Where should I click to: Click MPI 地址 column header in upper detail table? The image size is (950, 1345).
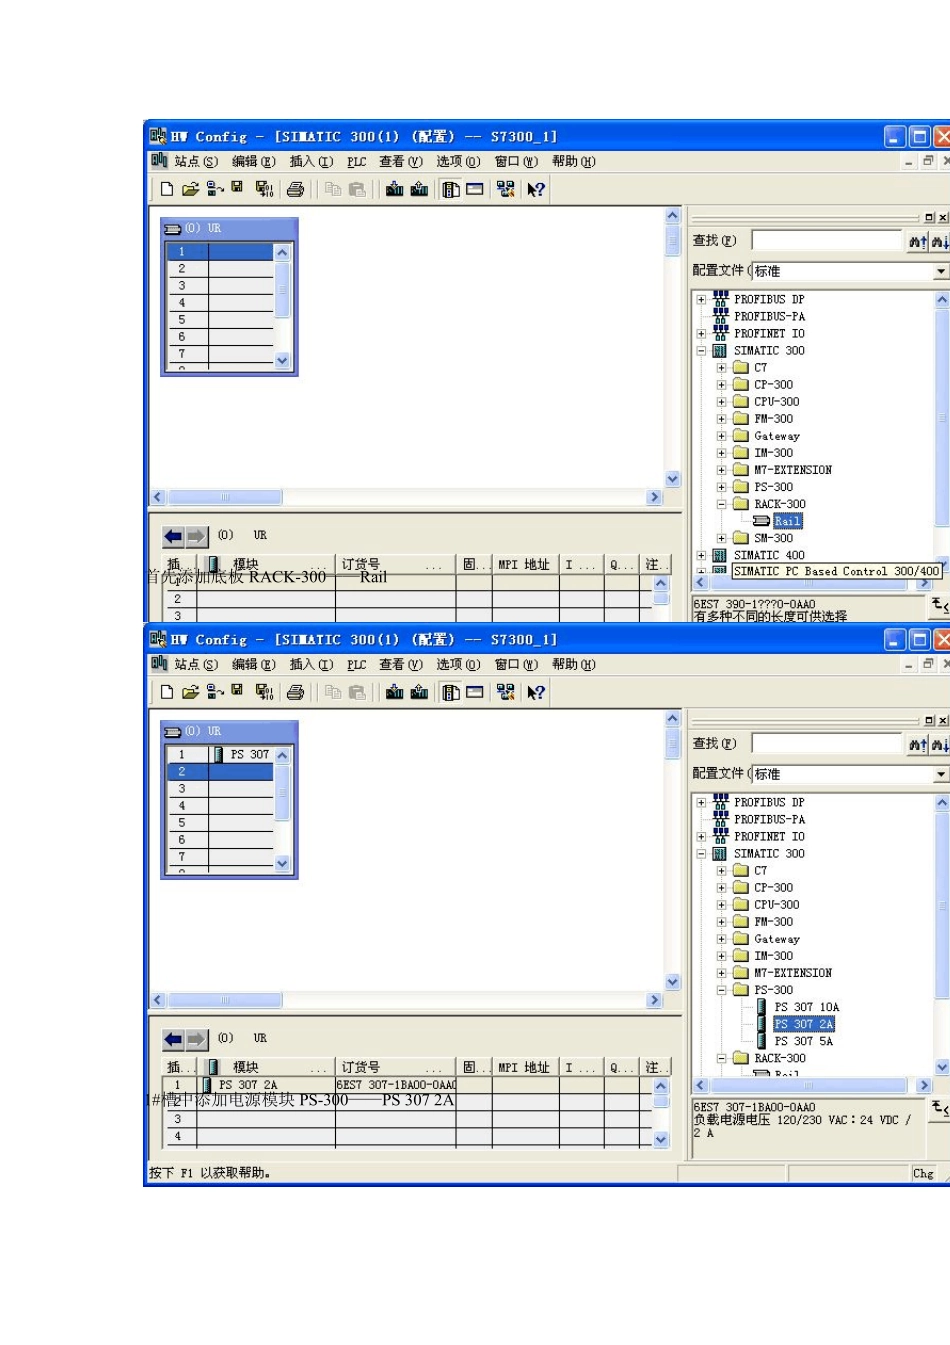(x=524, y=564)
